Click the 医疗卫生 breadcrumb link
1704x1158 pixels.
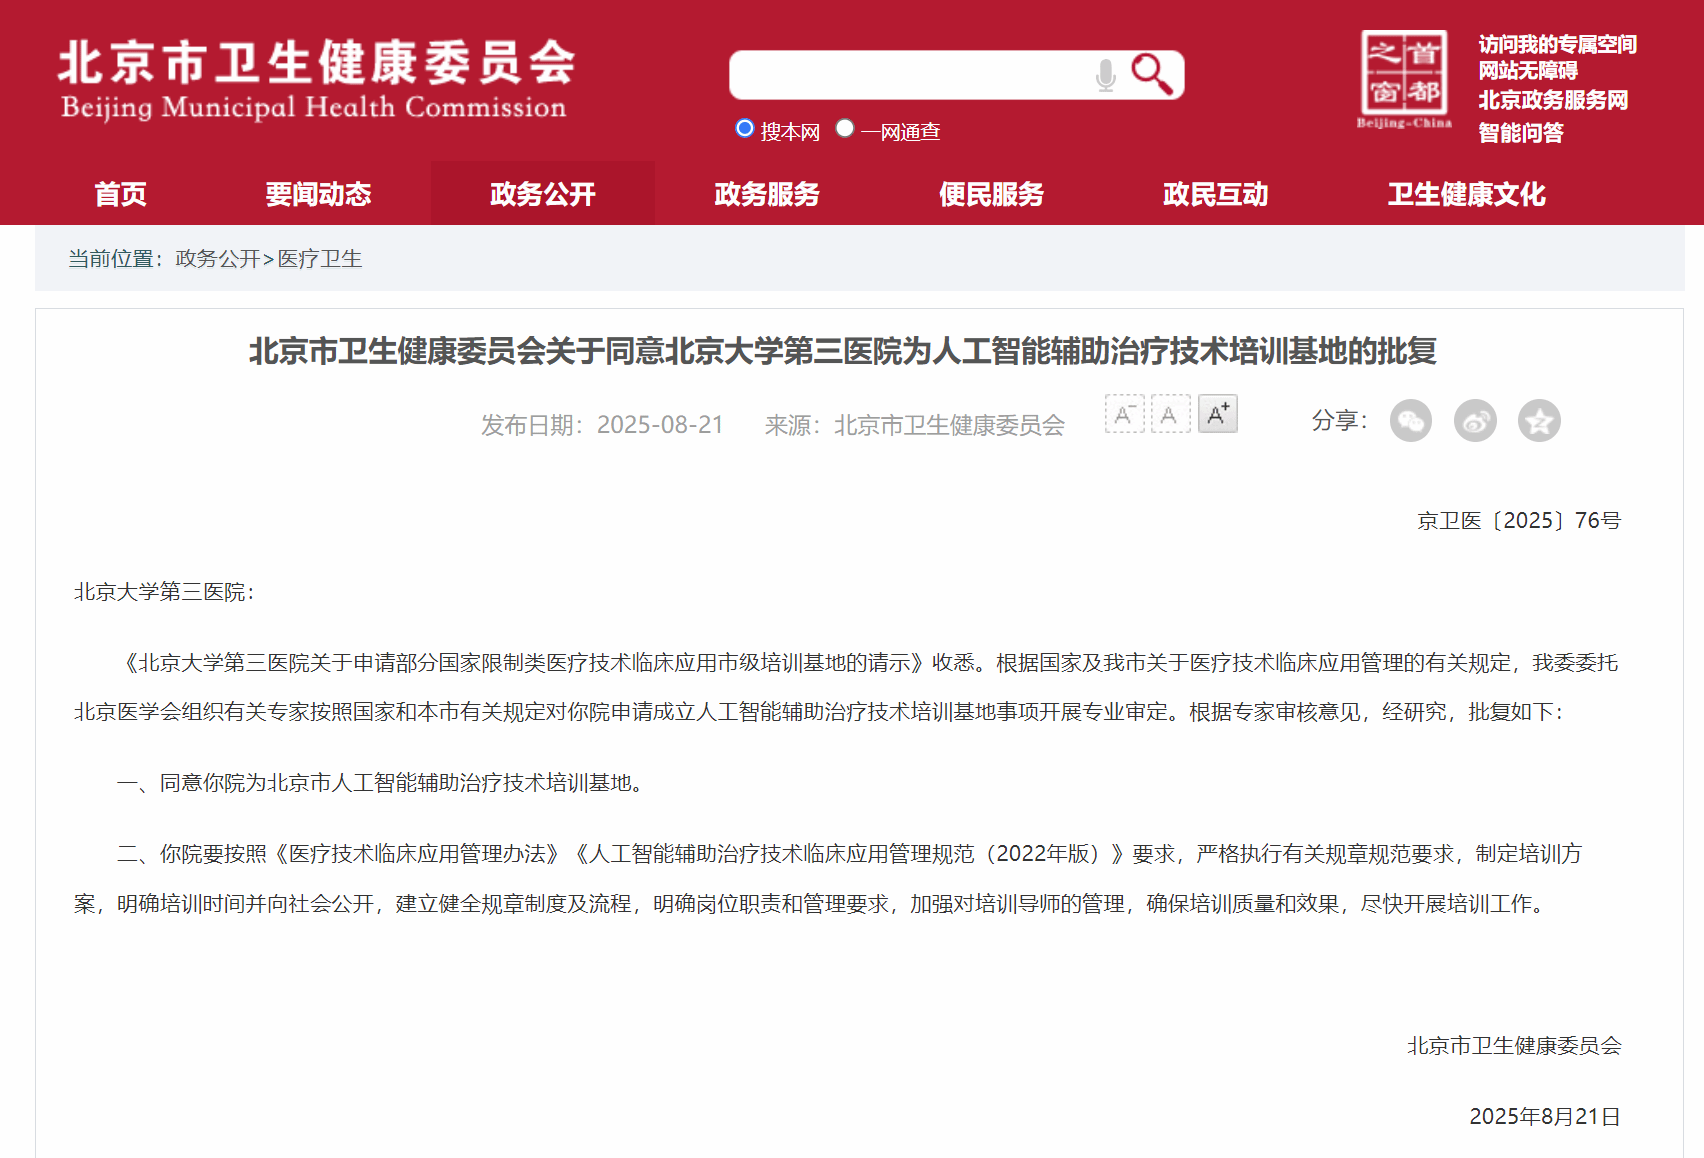pyautogui.click(x=320, y=259)
